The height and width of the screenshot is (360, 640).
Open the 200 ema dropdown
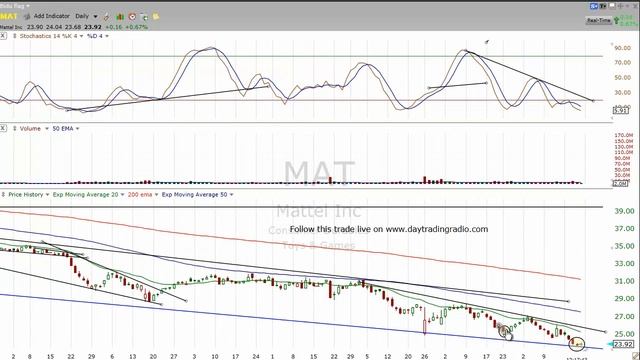[x=143, y=194]
